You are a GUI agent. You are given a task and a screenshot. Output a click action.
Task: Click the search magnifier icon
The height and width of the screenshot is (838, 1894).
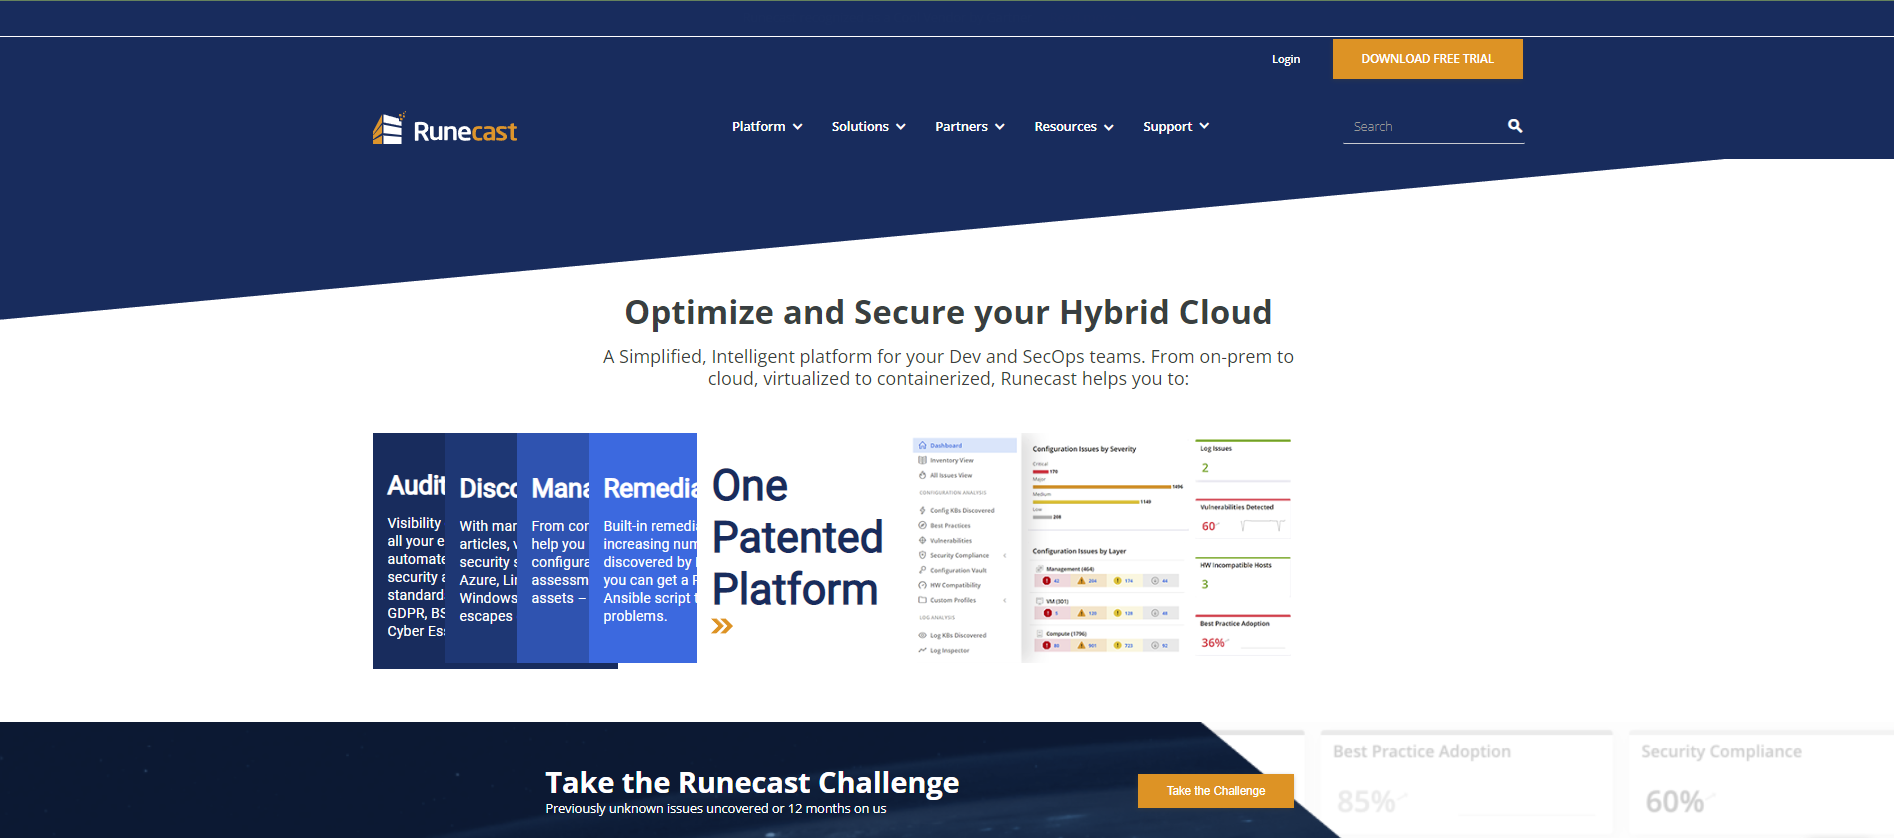[x=1515, y=126]
